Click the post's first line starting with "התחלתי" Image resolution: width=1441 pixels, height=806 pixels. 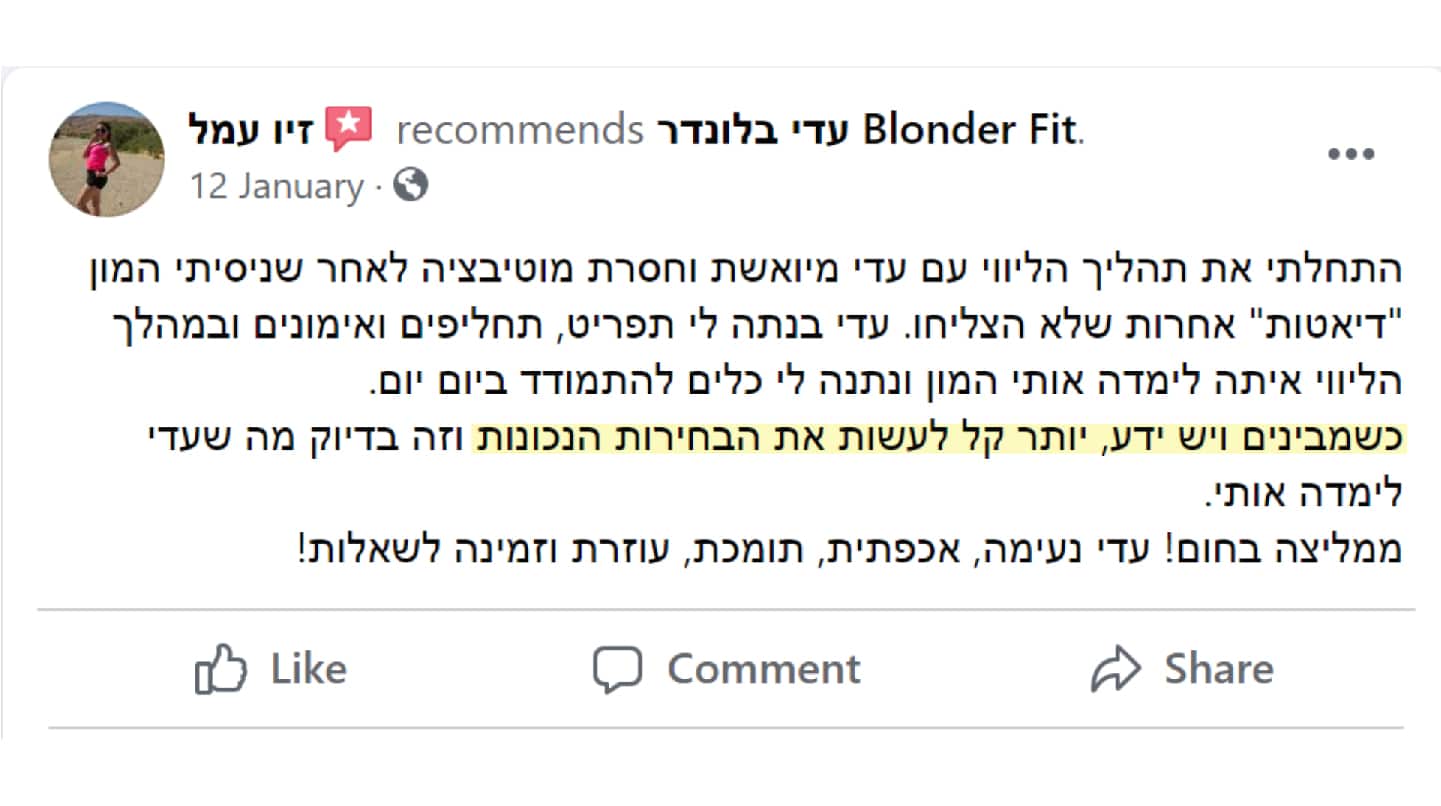(x=744, y=270)
